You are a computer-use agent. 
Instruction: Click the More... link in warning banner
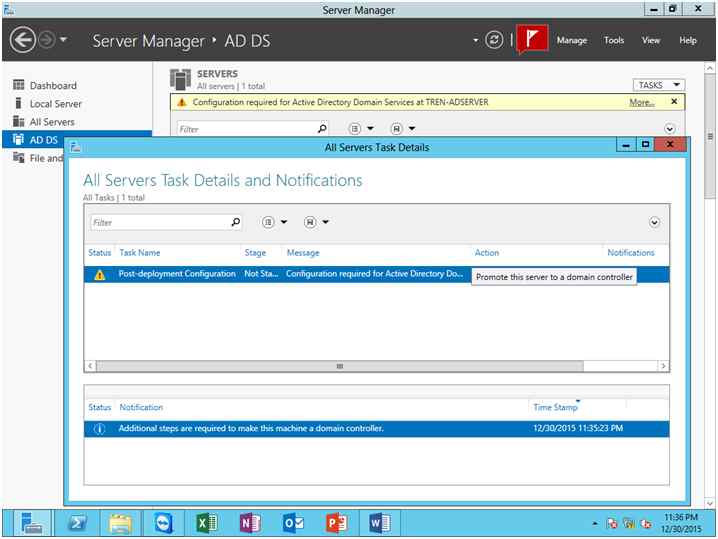[x=642, y=102]
